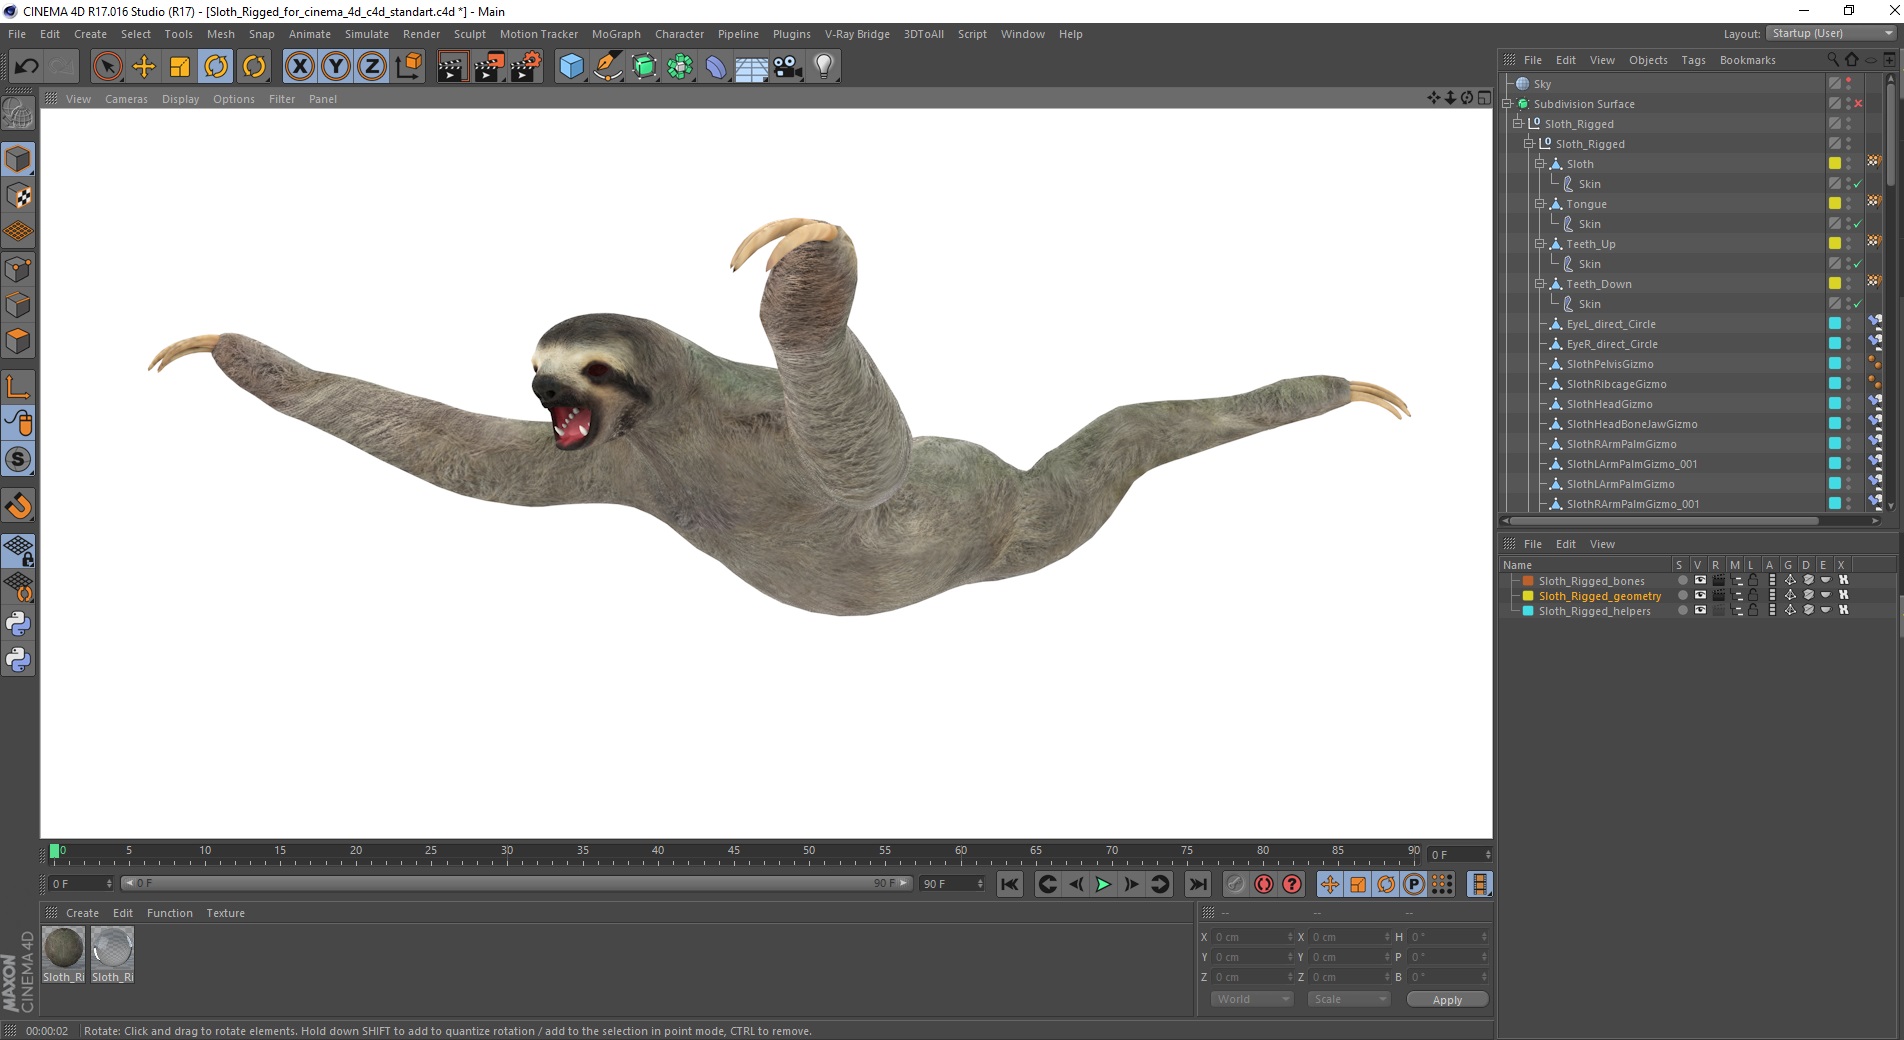Image resolution: width=1904 pixels, height=1040 pixels.
Task: Select the Live Selection tool
Action: (x=107, y=67)
